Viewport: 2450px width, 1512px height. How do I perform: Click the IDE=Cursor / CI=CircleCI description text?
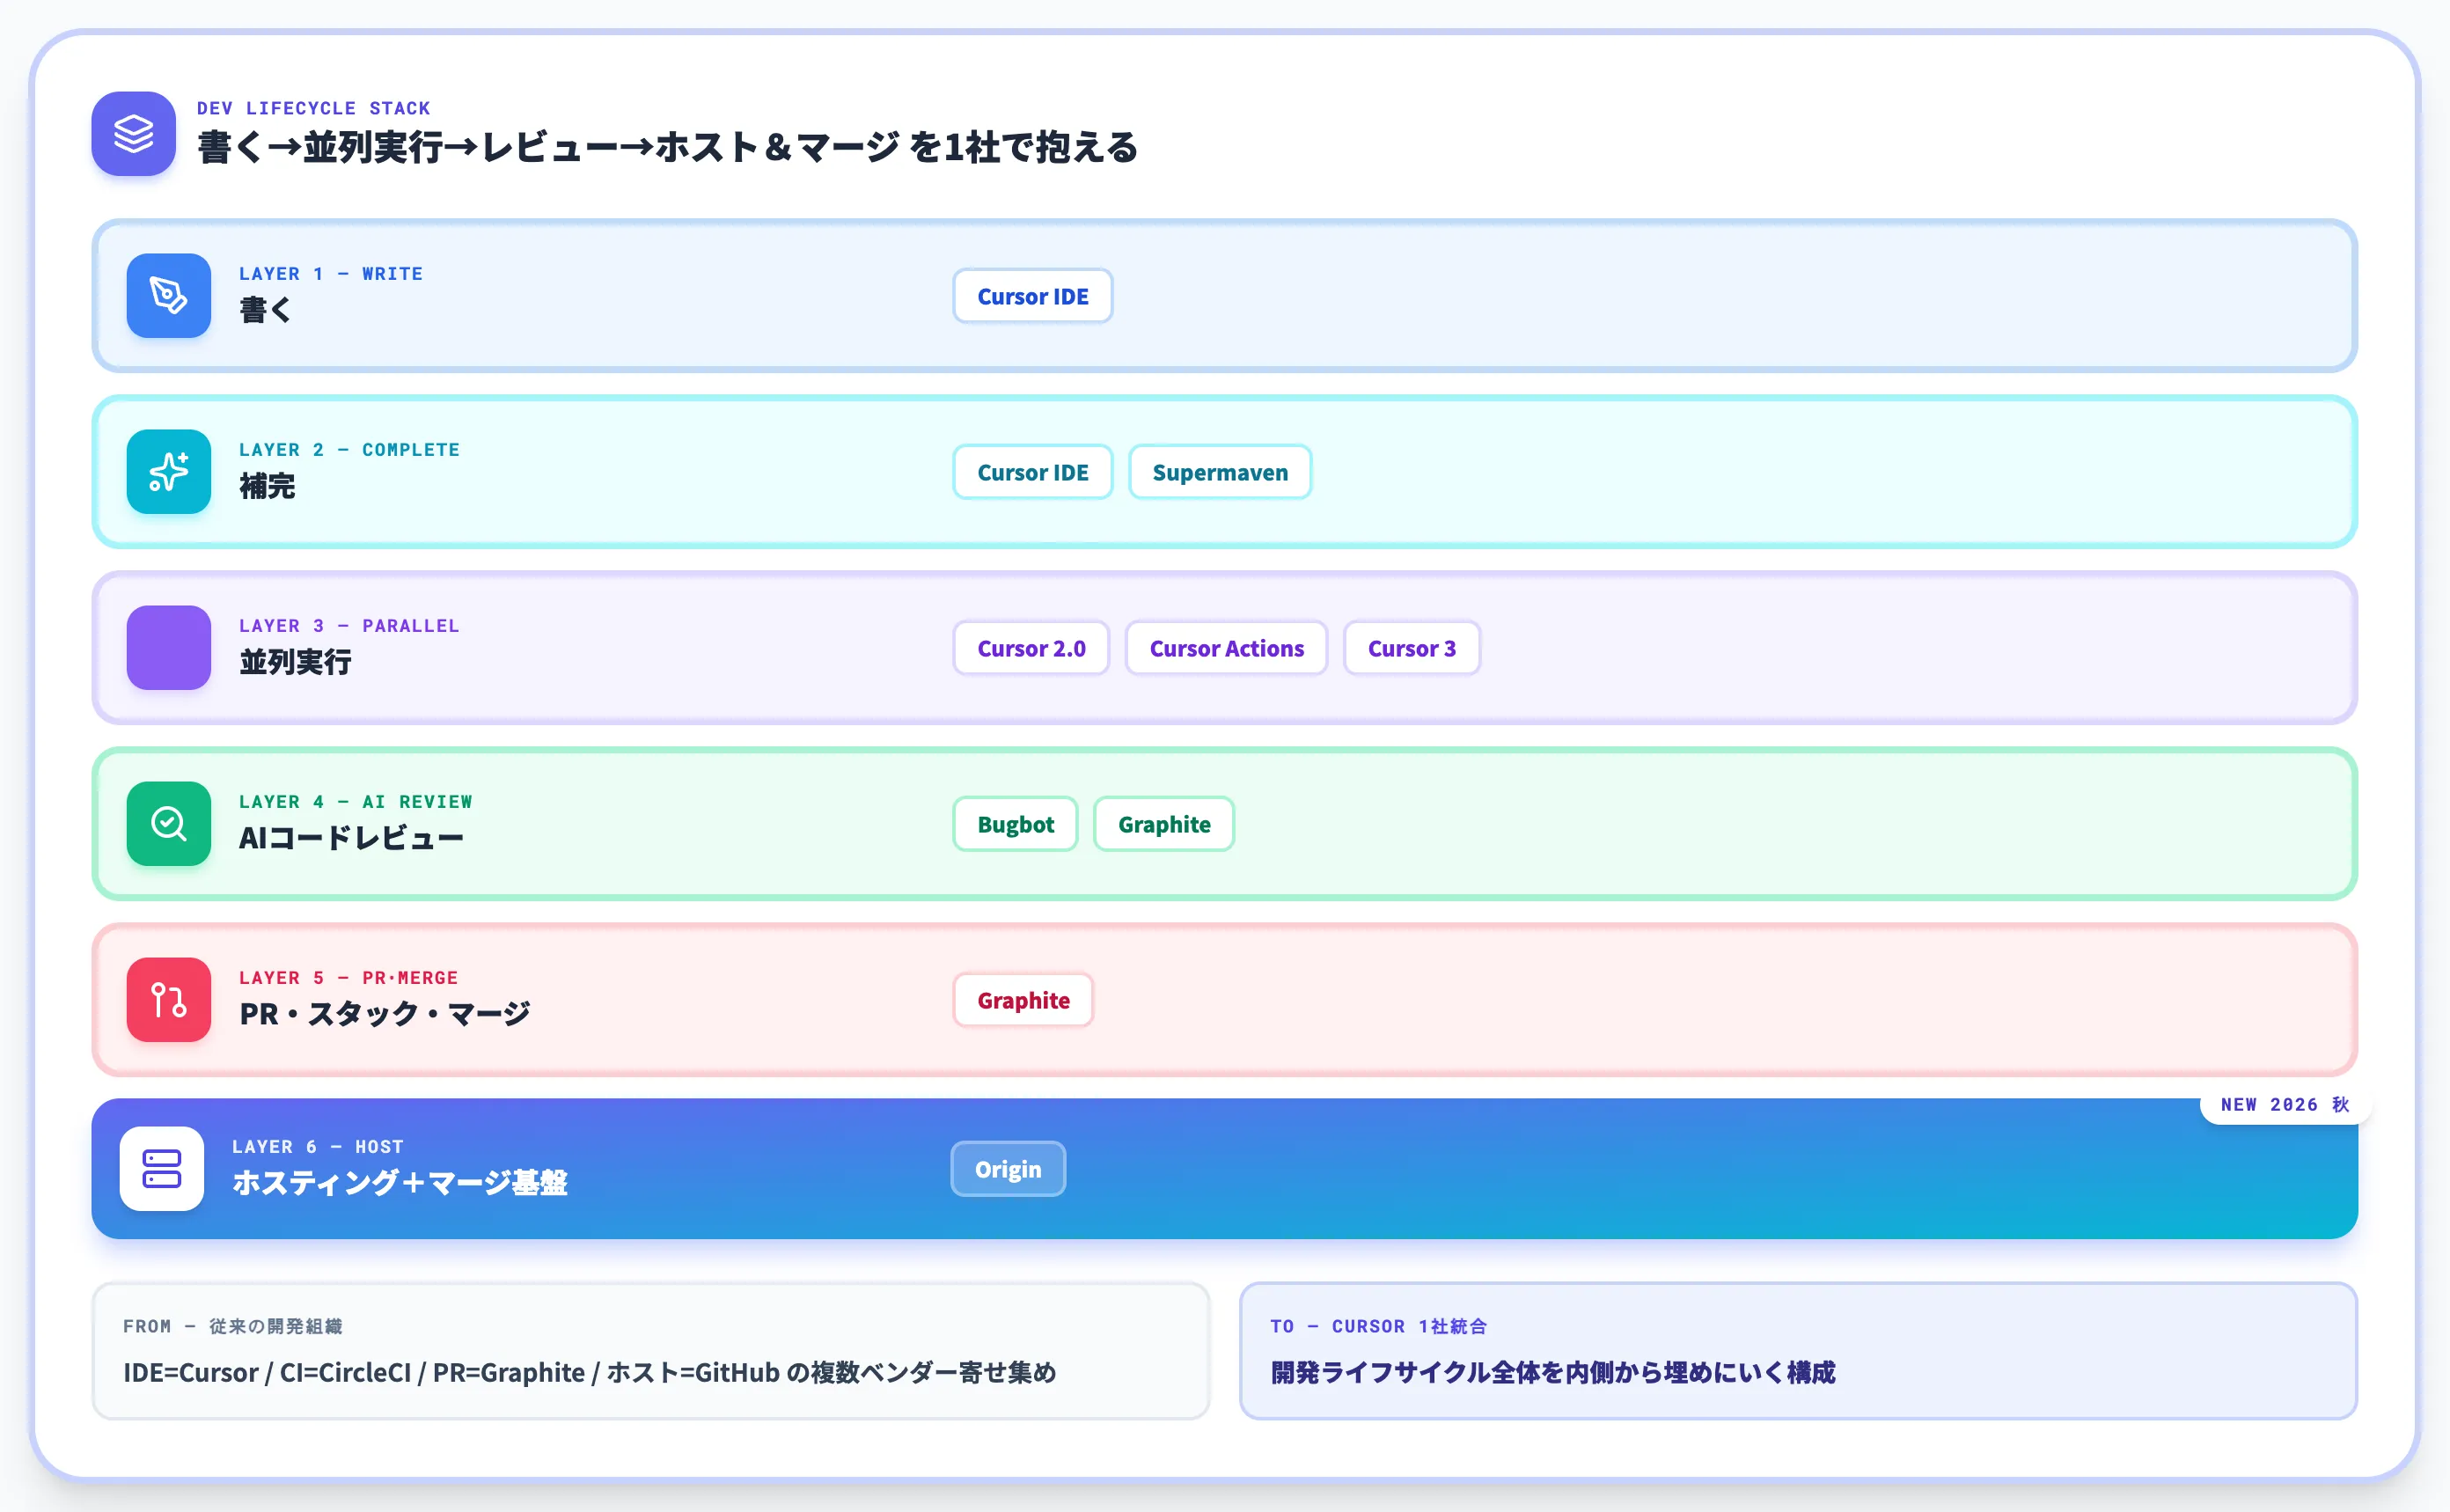point(589,1372)
